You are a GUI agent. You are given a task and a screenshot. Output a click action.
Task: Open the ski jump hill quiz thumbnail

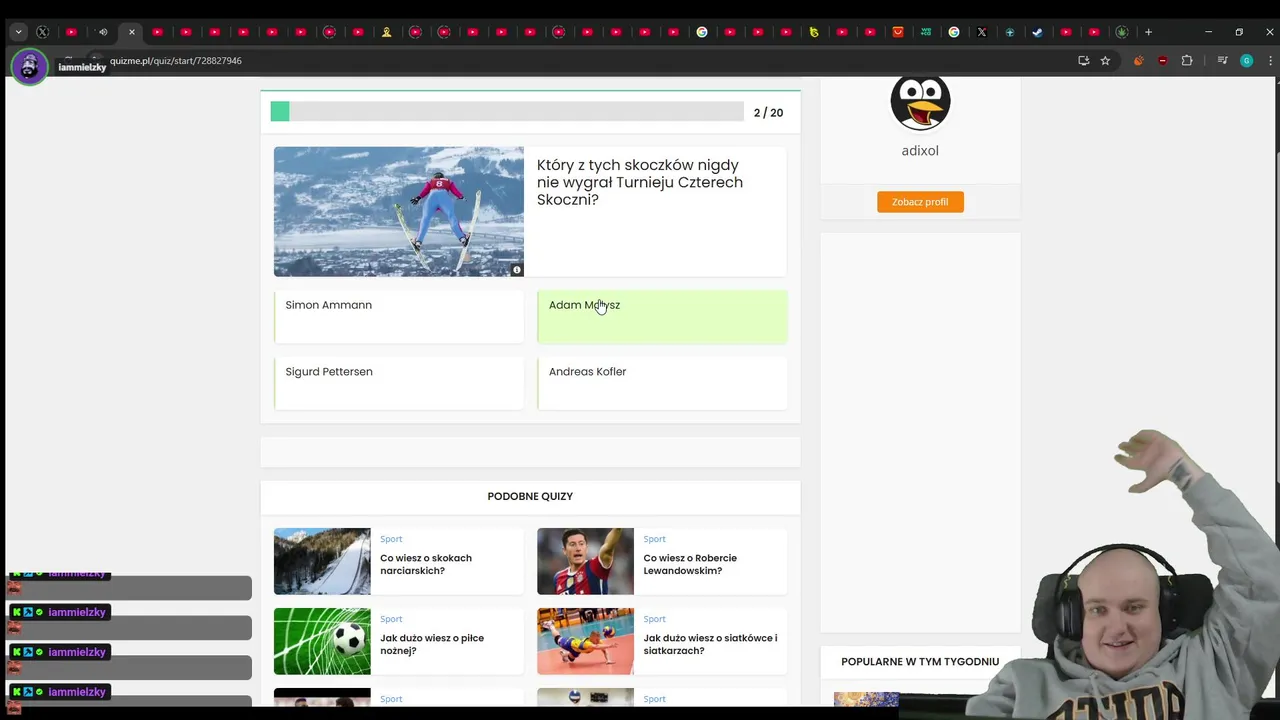tap(322, 561)
